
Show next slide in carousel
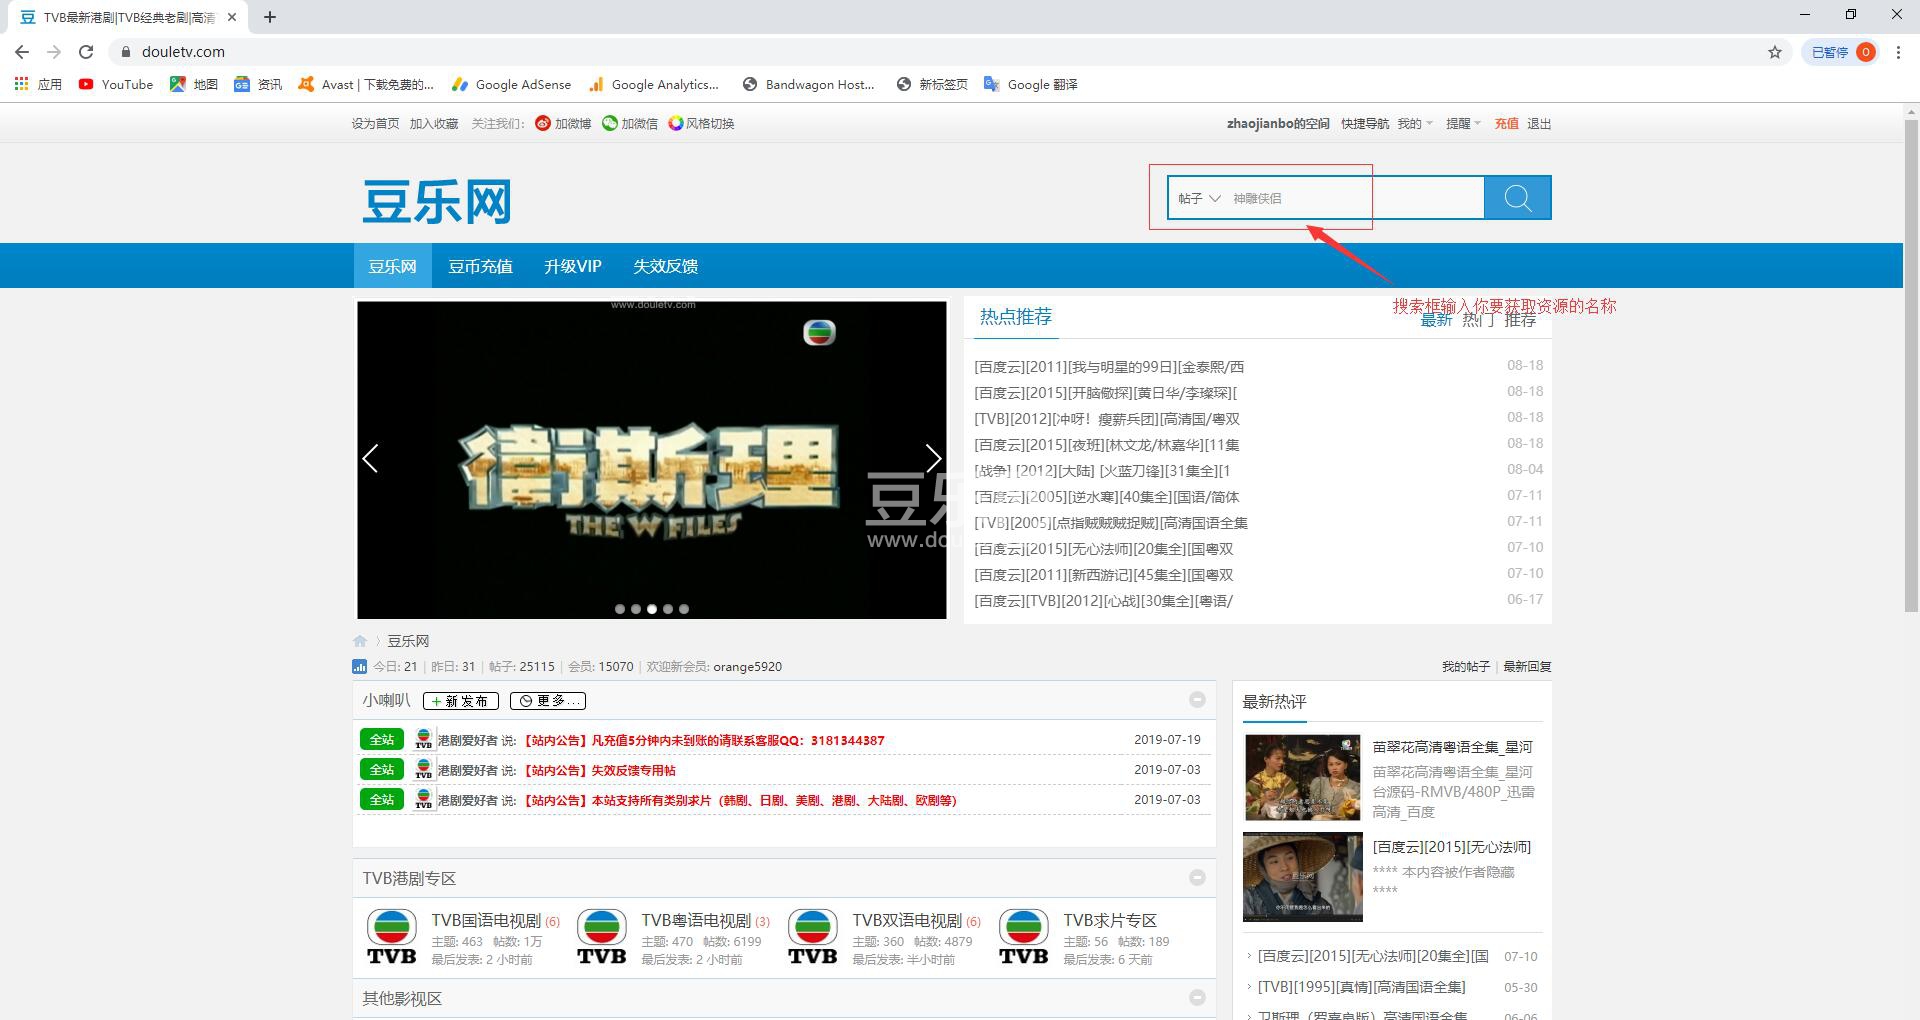click(x=933, y=459)
